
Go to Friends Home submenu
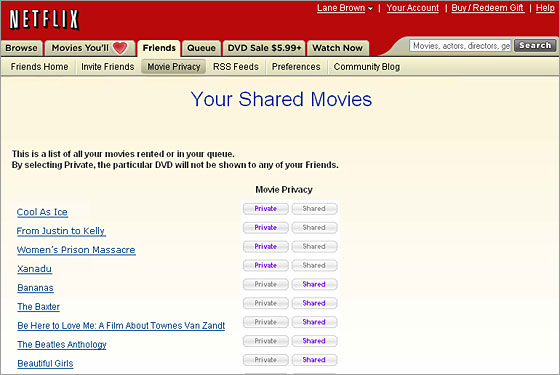(39, 67)
